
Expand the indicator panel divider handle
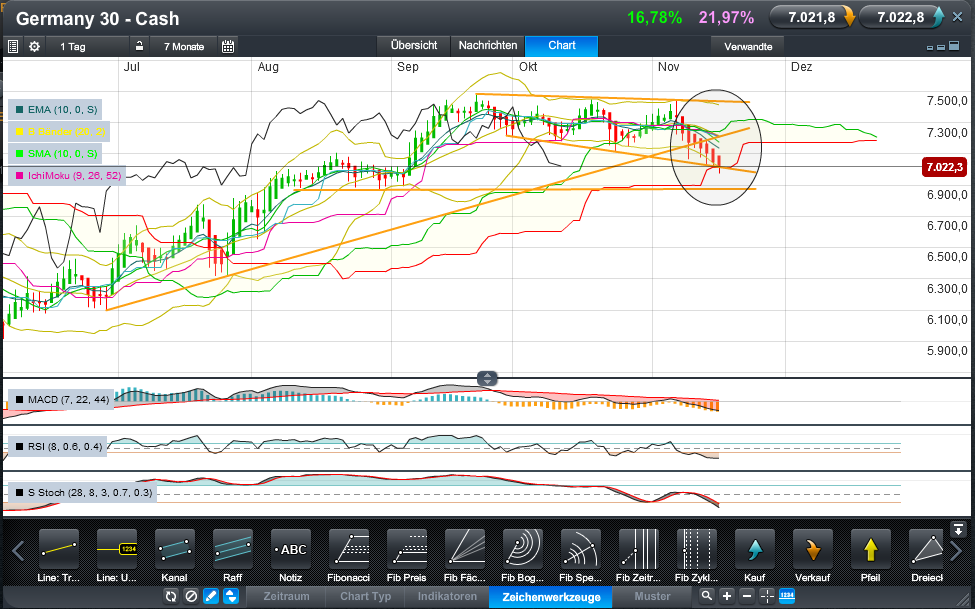(487, 378)
